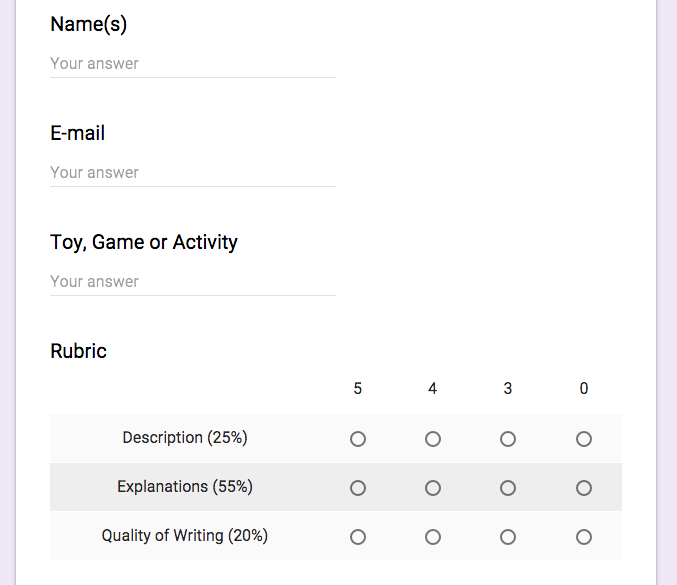Click the column header labeled 5
Viewport: 677px width, 585px height.
(358, 388)
